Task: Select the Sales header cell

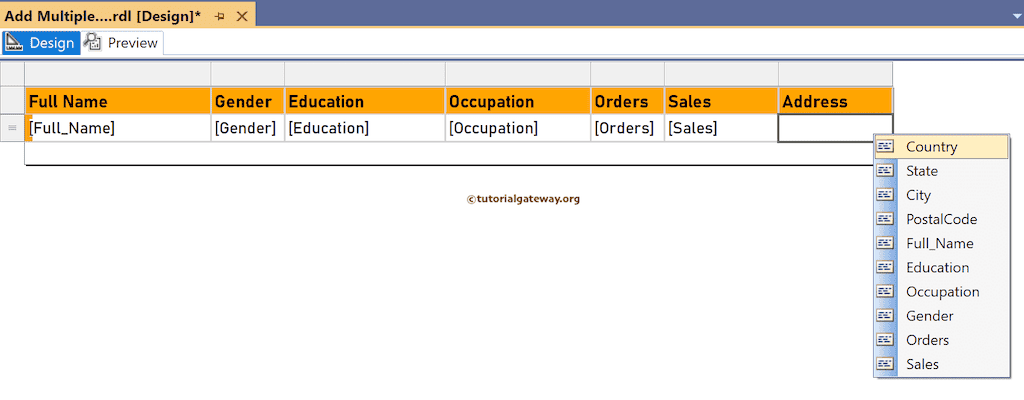Action: click(x=722, y=101)
